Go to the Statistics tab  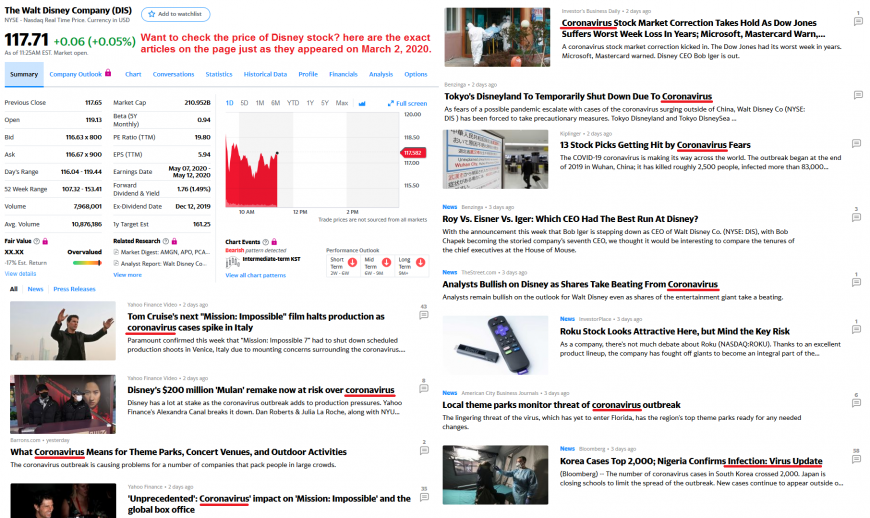[x=219, y=74]
